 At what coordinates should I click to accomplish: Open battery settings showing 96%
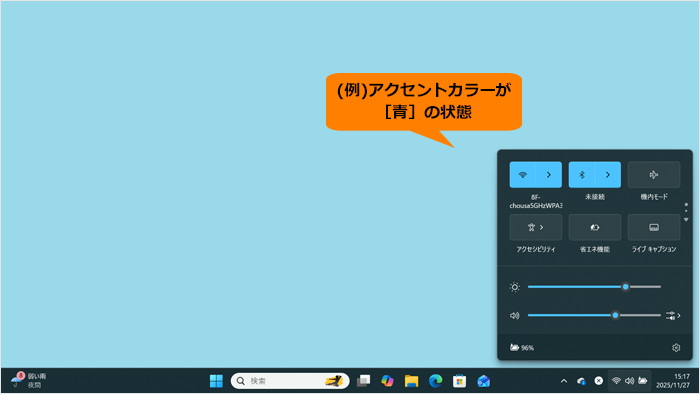[x=522, y=348]
